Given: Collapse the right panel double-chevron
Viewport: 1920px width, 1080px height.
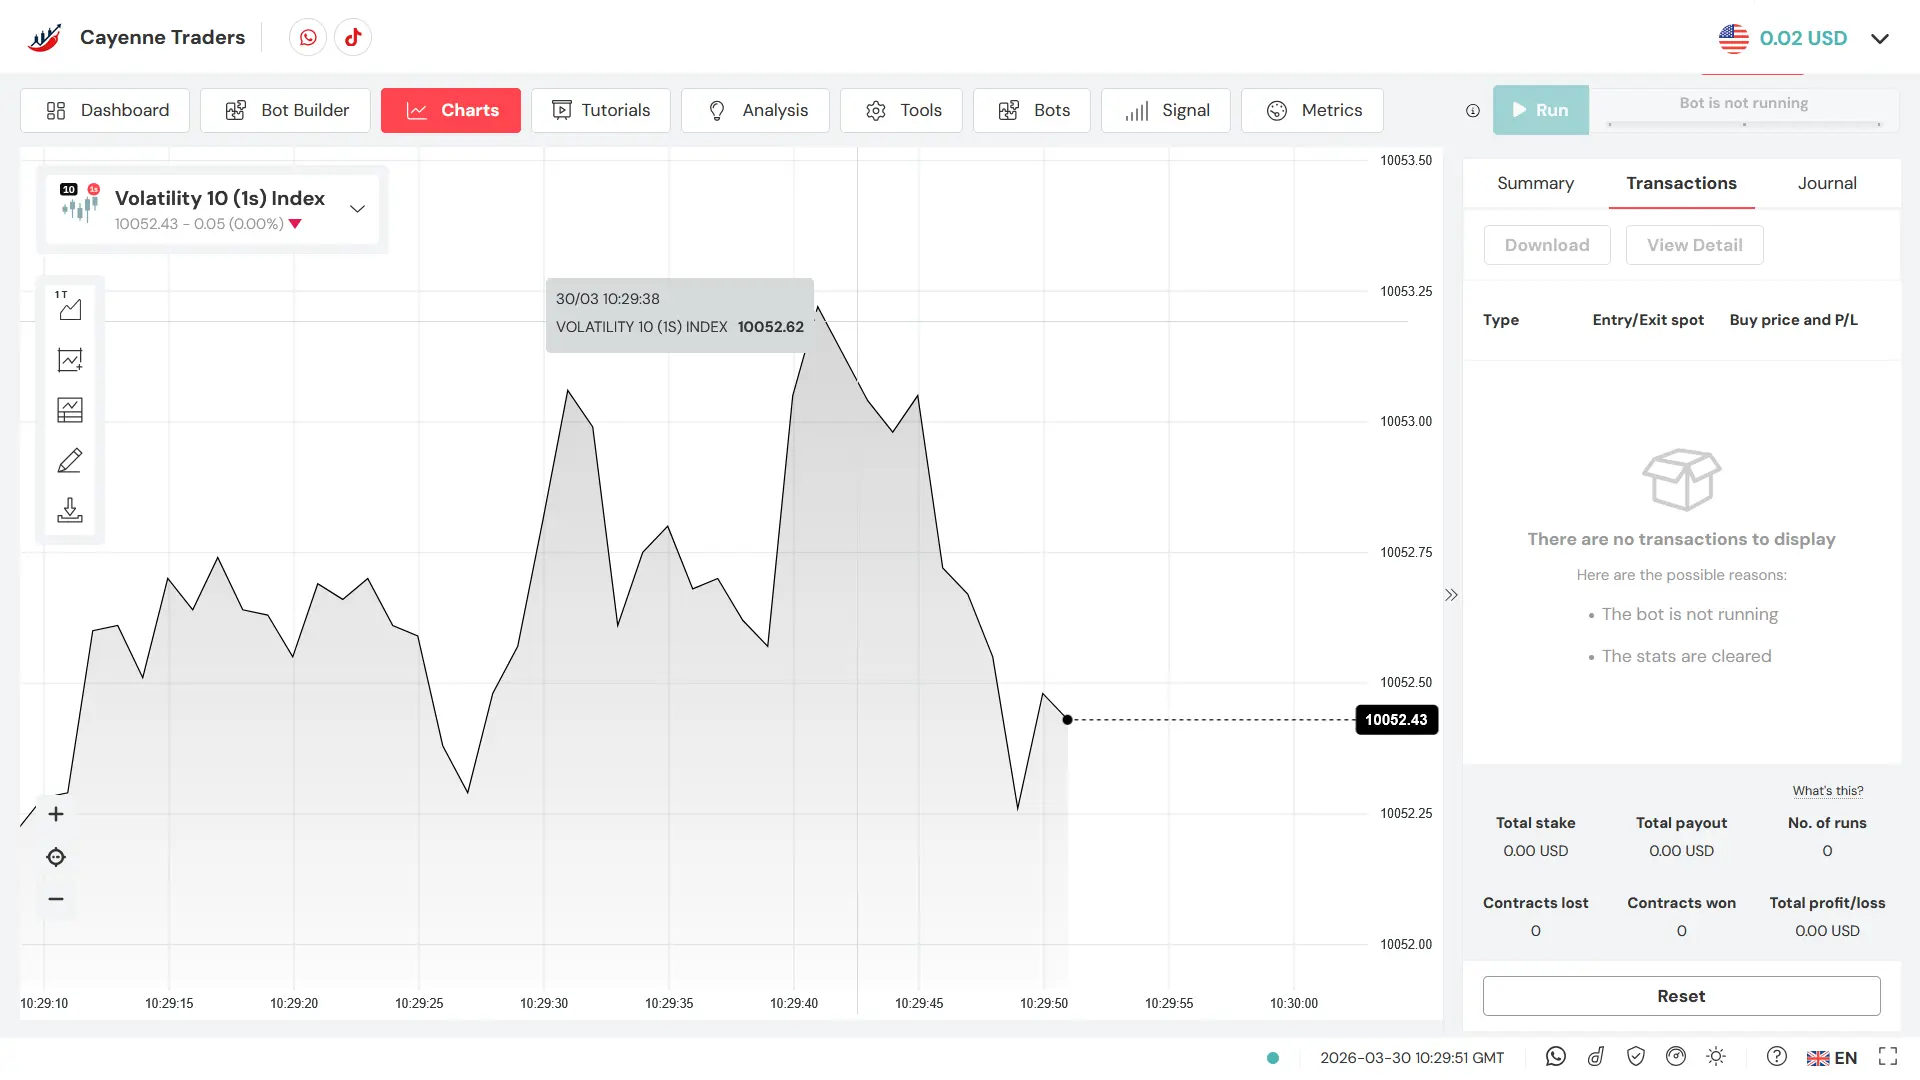Looking at the screenshot, I should [1451, 595].
